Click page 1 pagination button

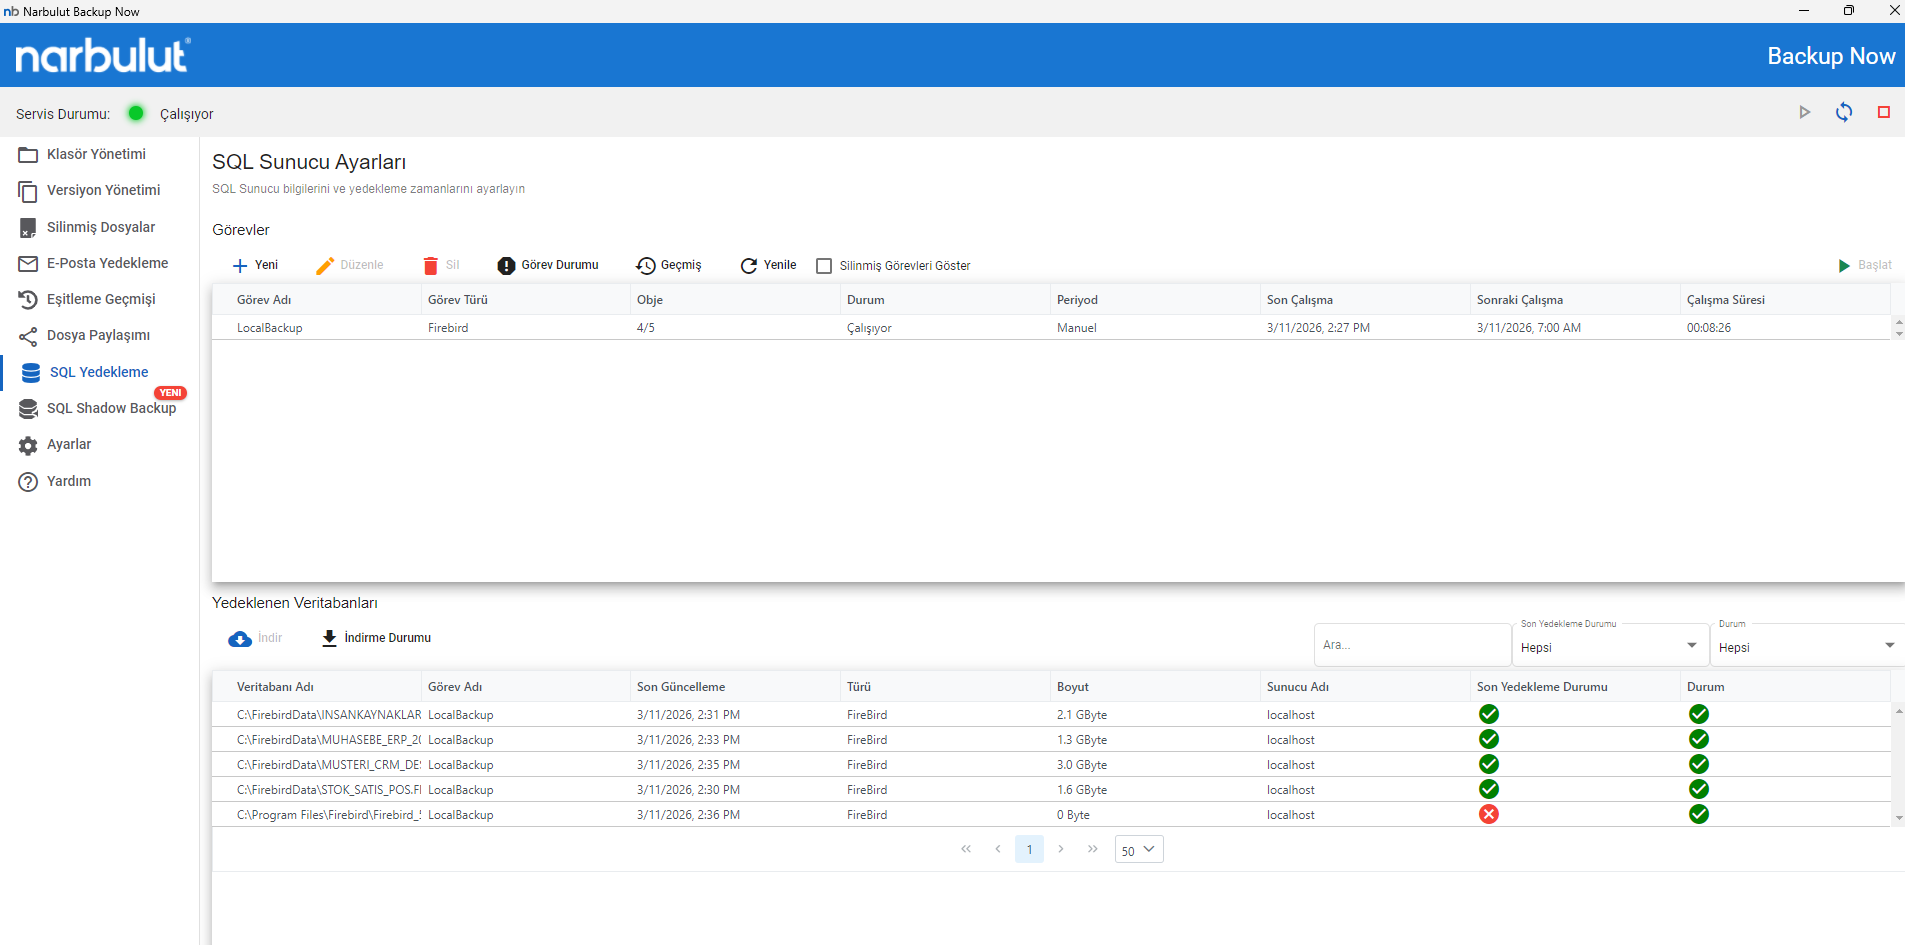tap(1029, 850)
